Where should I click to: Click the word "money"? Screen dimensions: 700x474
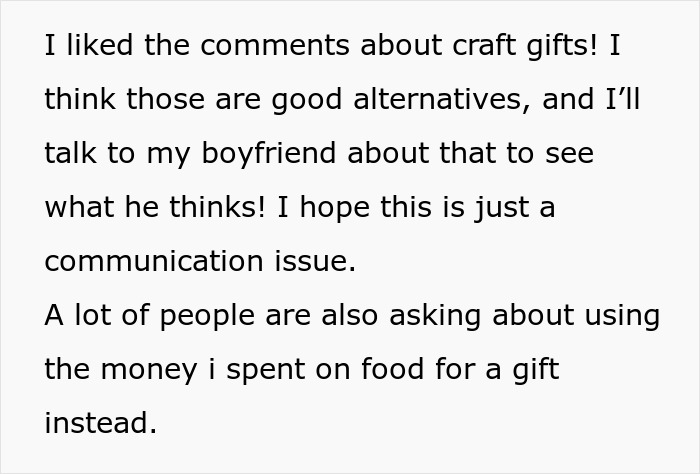point(156,371)
